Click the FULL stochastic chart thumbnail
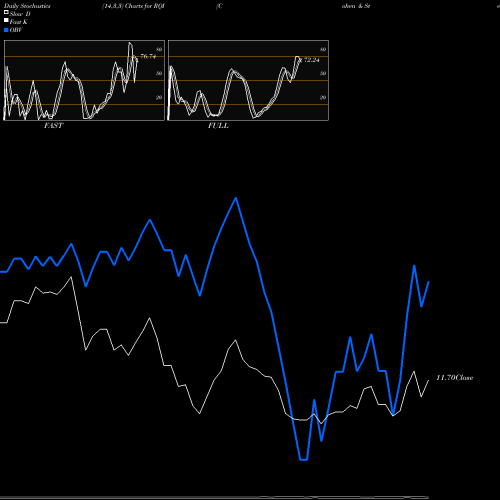The height and width of the screenshot is (500, 500). [248, 80]
